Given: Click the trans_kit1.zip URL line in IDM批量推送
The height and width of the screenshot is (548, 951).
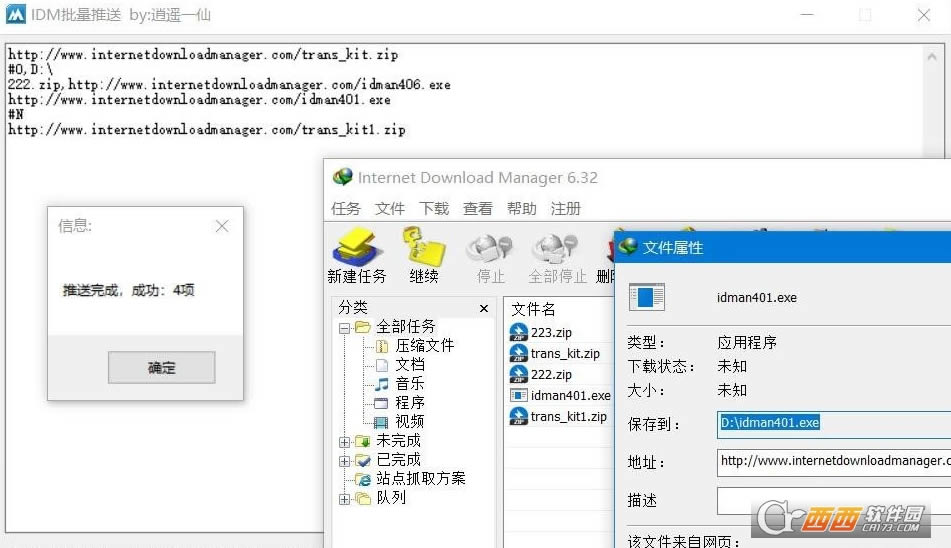Looking at the screenshot, I should coord(207,130).
